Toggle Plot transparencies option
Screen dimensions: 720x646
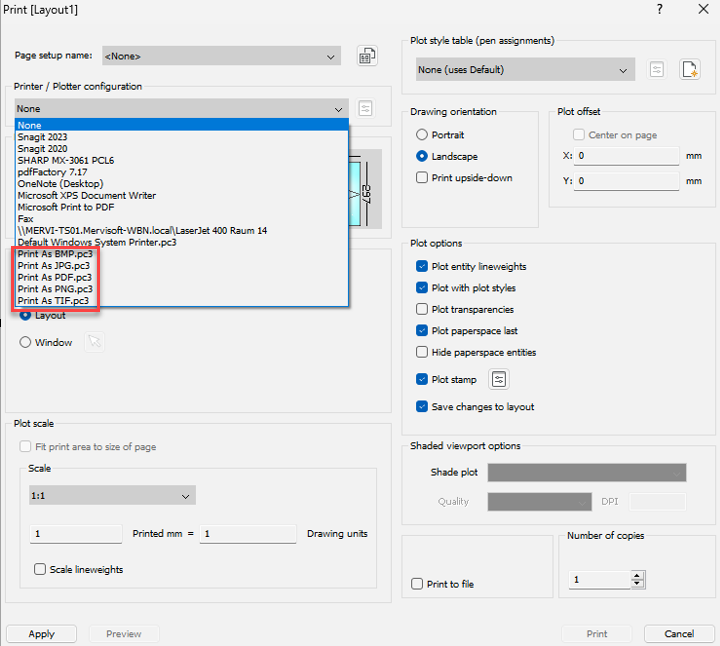tap(422, 310)
